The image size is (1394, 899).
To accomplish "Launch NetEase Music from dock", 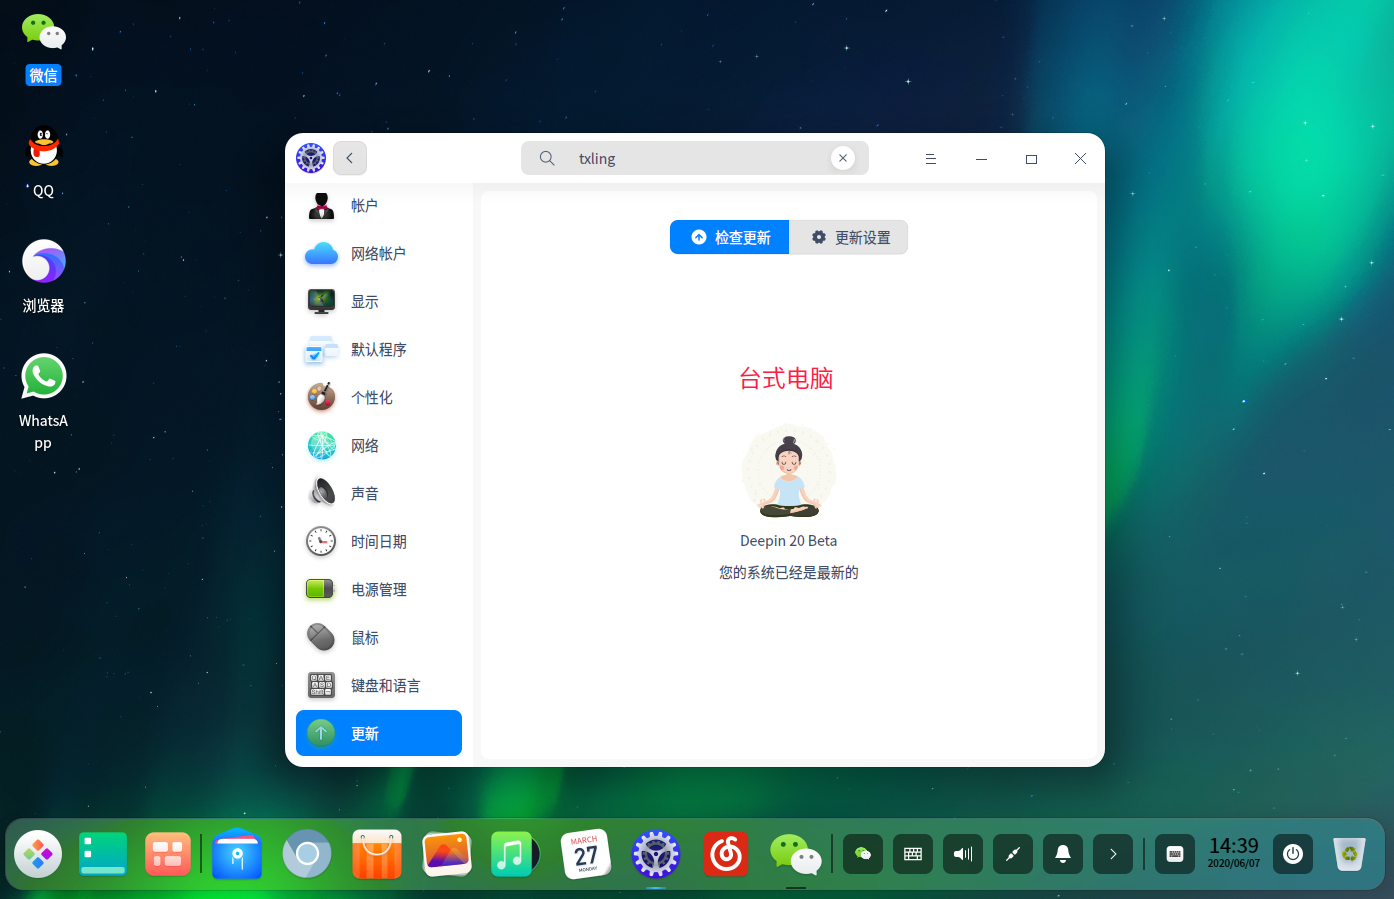I will [726, 854].
